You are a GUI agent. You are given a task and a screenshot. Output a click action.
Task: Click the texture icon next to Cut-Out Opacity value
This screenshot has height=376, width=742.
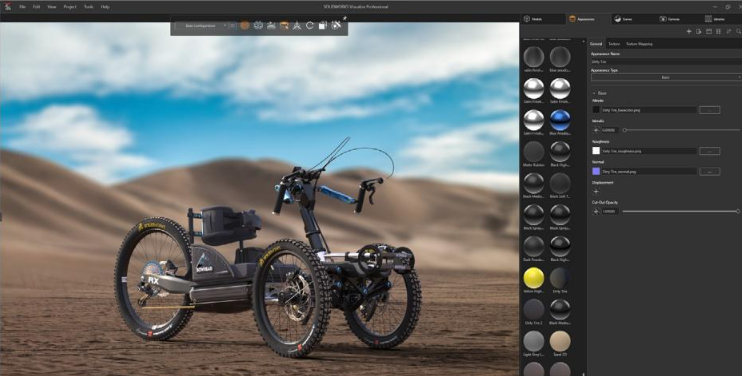(596, 211)
